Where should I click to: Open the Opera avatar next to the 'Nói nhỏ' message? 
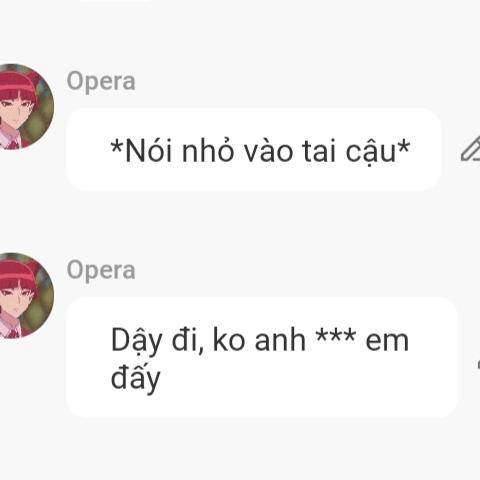(x=23, y=107)
